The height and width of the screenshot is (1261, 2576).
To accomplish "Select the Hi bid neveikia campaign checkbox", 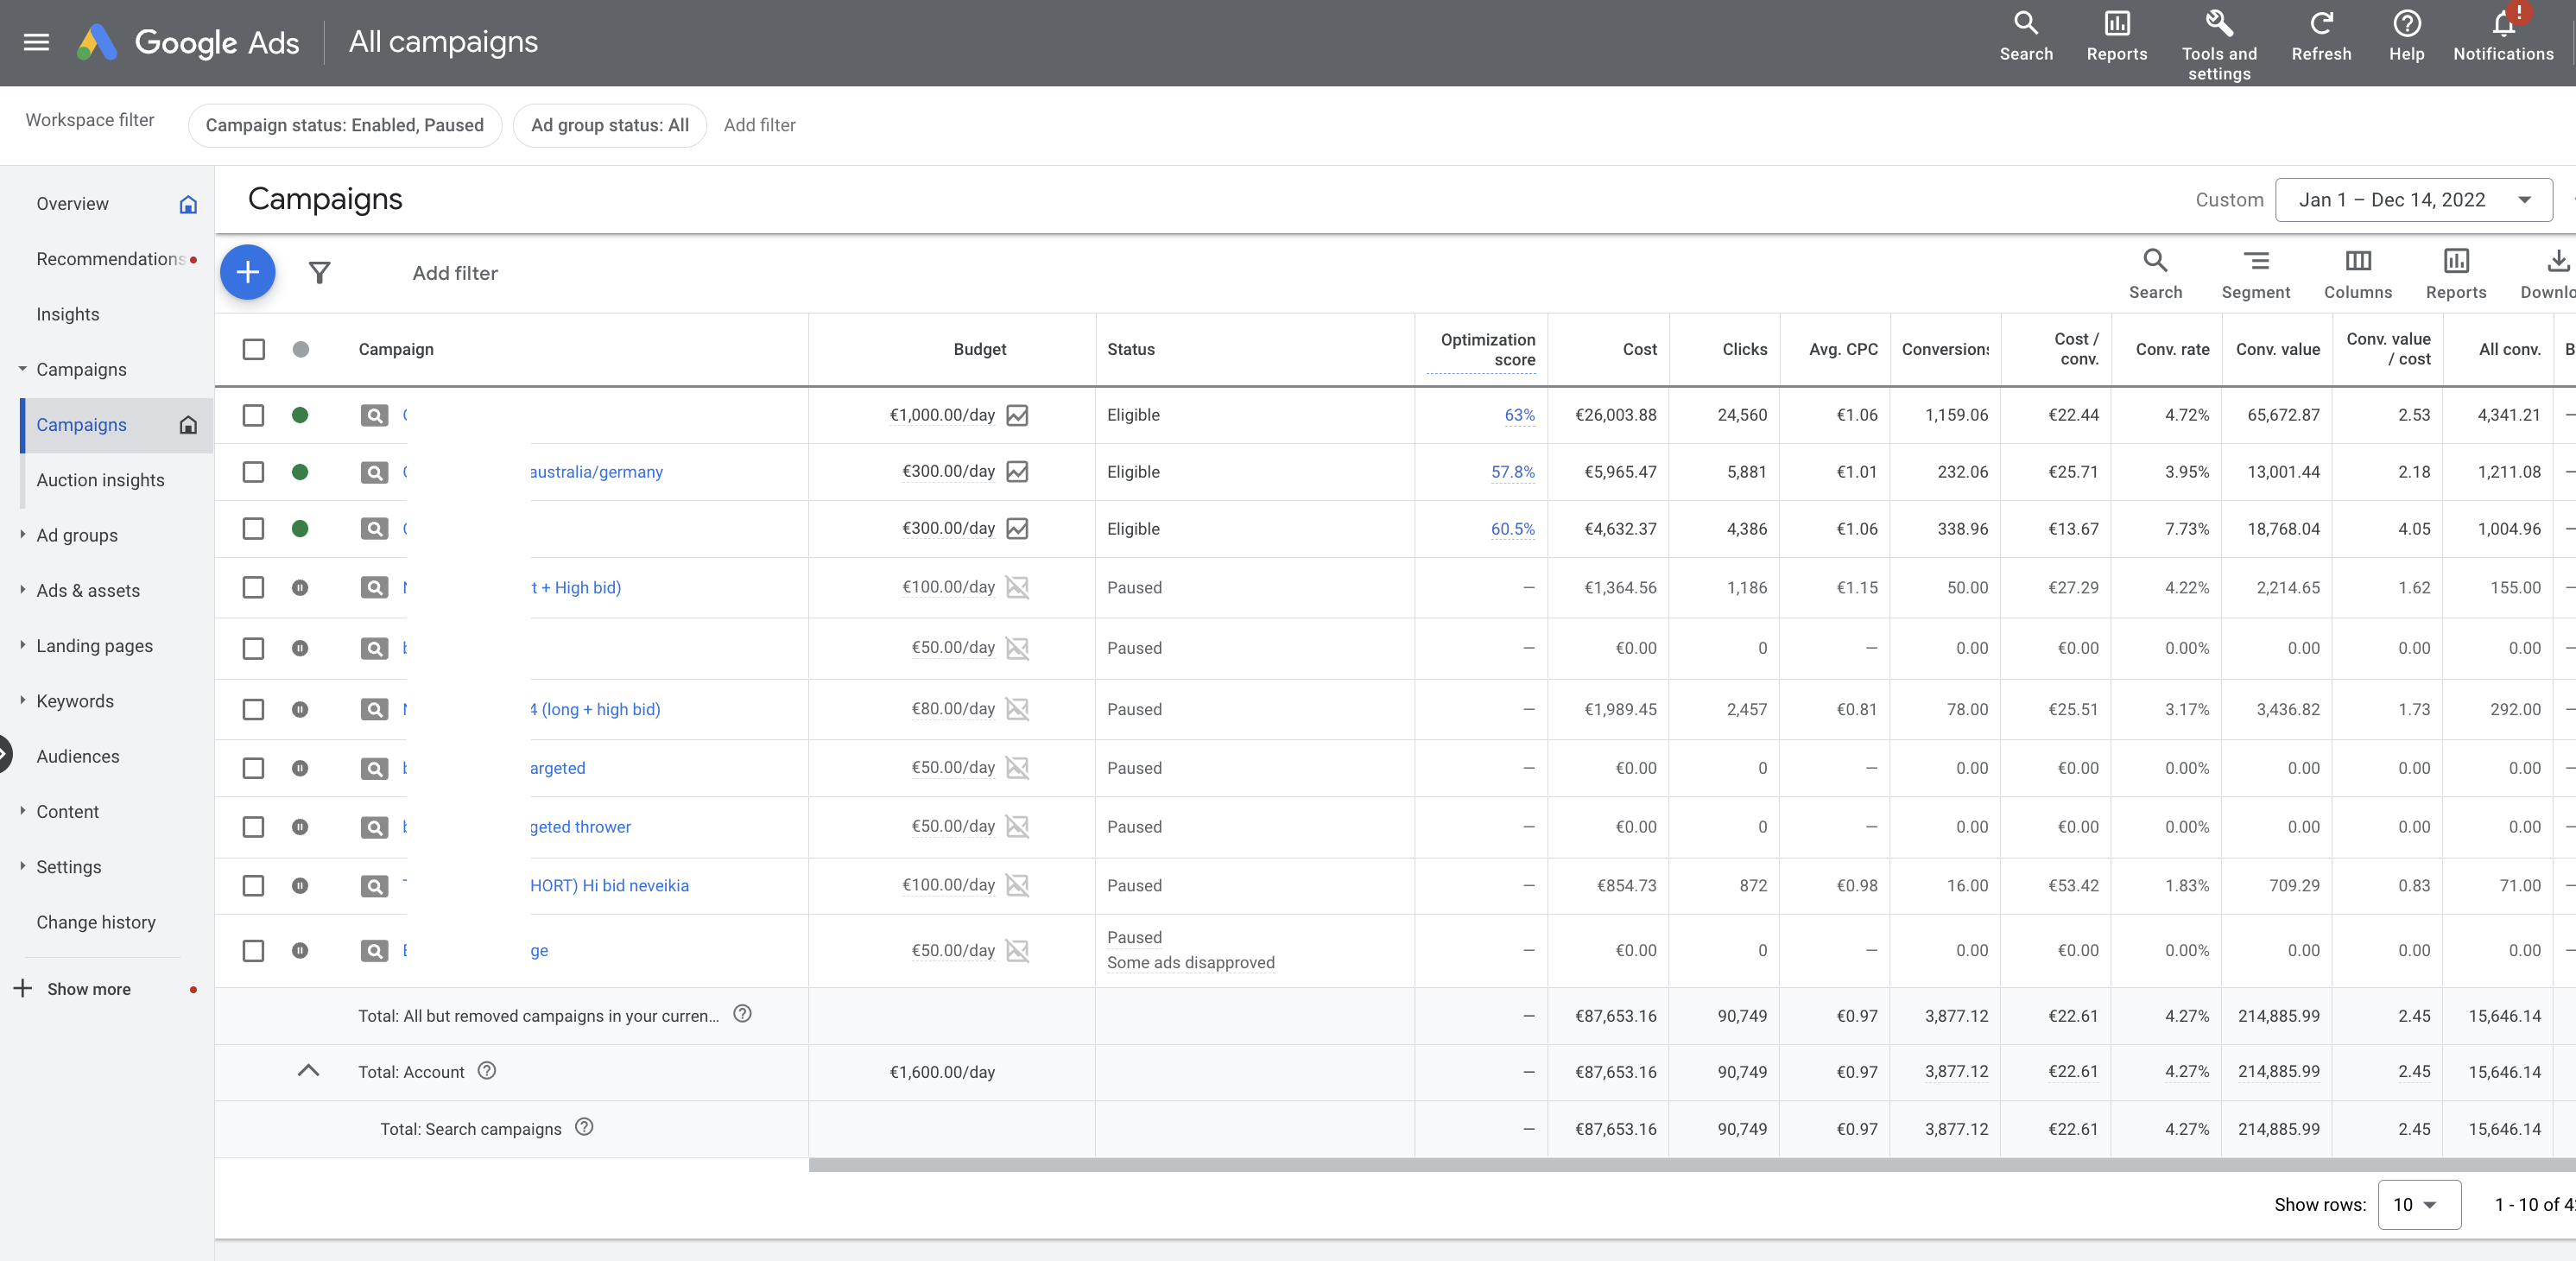I will (254, 886).
